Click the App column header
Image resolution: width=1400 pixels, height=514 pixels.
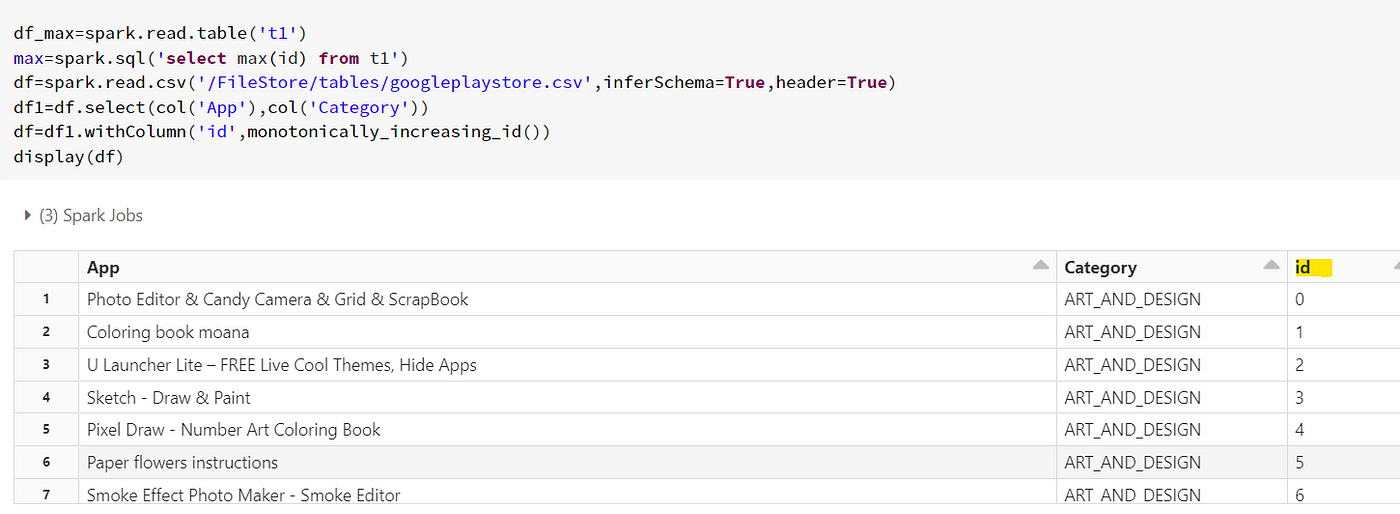click(x=568, y=267)
